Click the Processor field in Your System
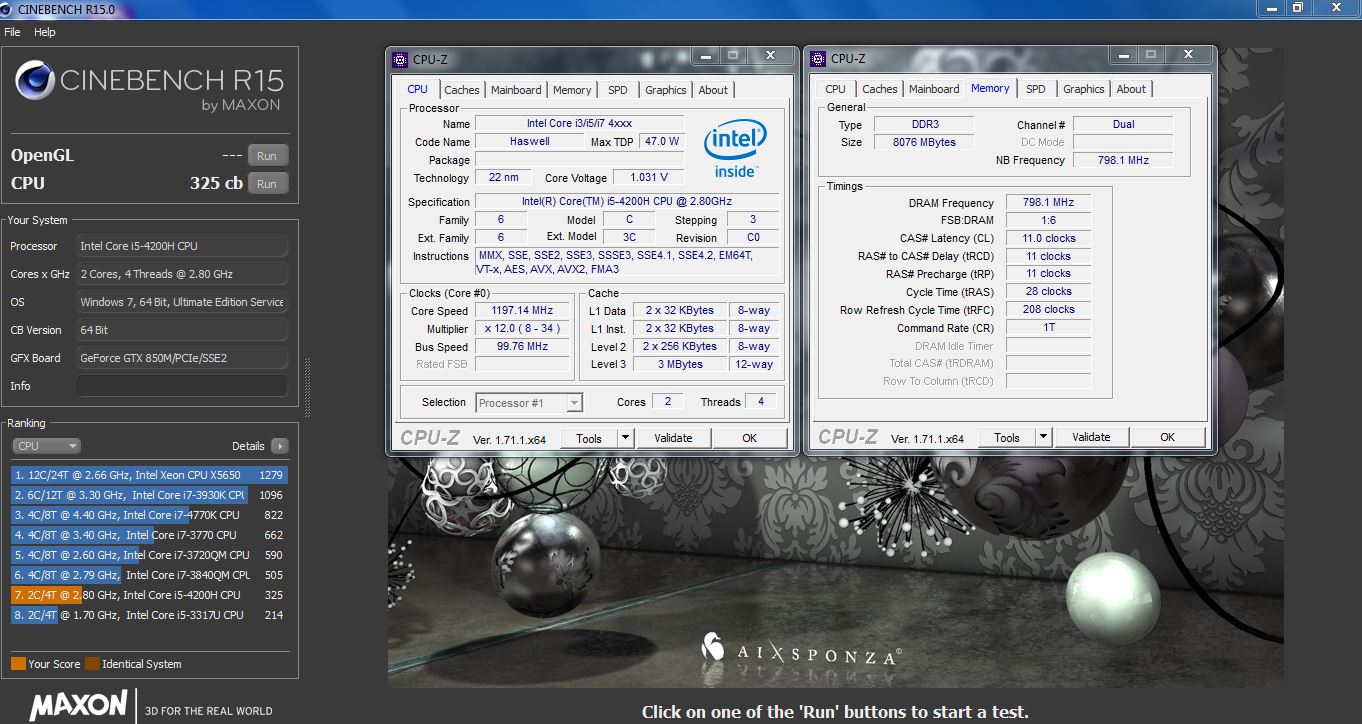 (x=182, y=246)
